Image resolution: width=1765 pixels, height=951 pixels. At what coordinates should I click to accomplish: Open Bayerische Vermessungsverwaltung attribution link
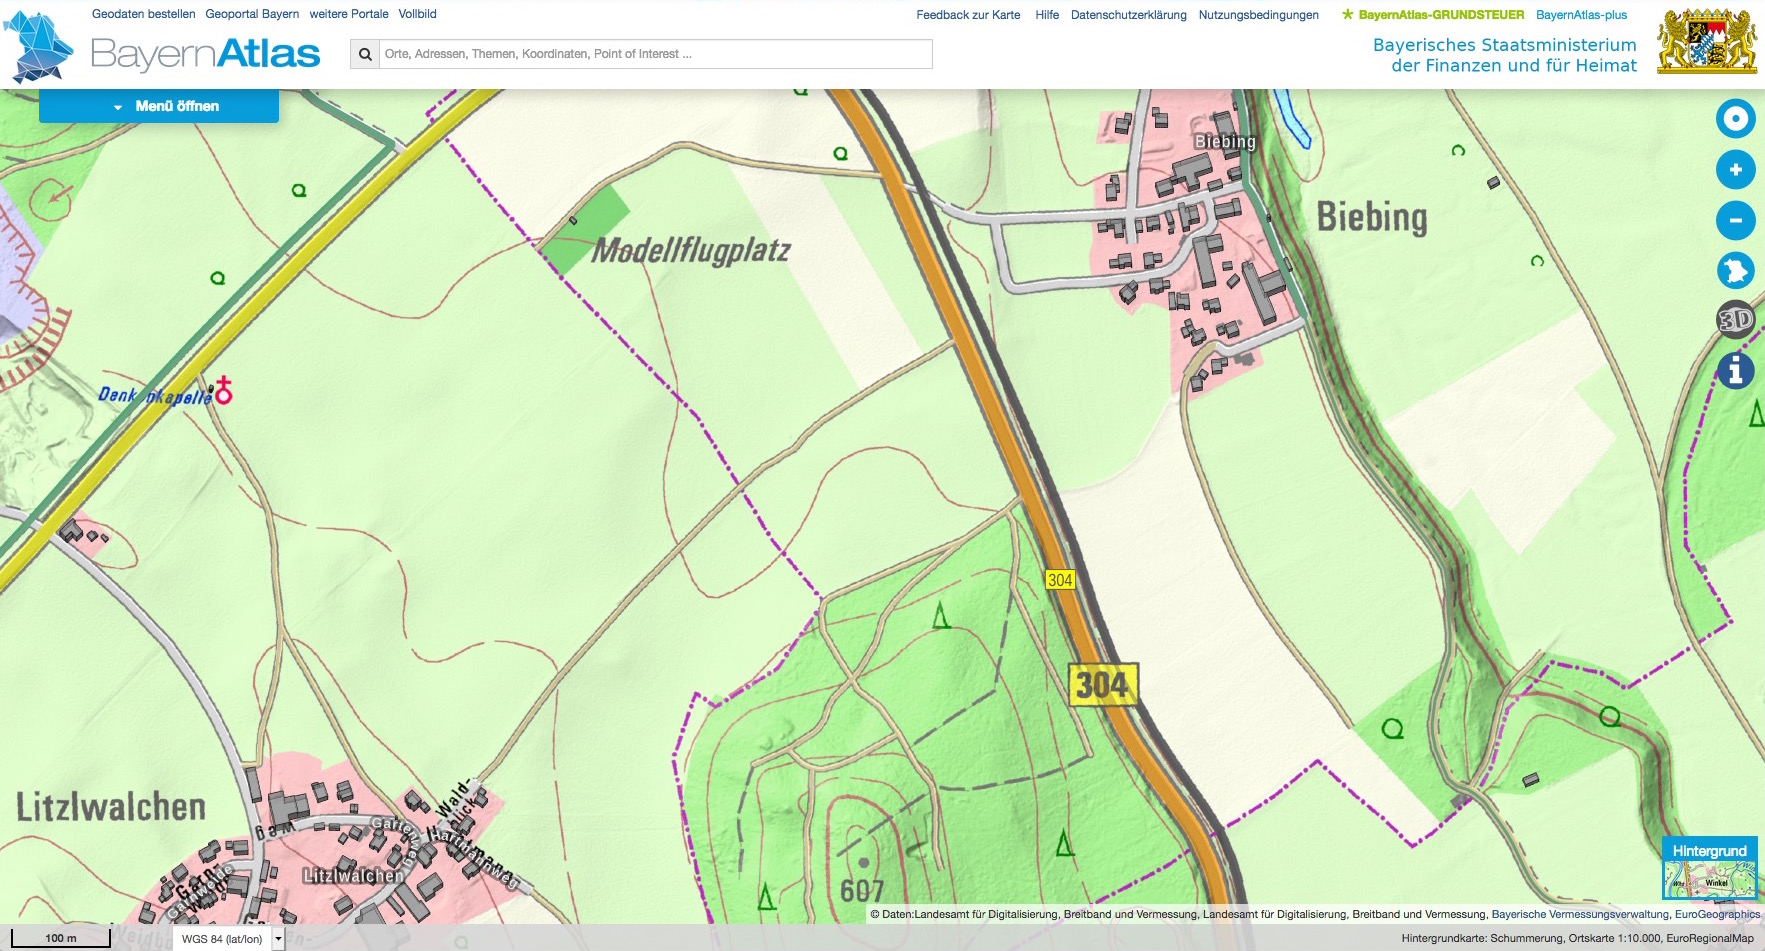point(1579,914)
